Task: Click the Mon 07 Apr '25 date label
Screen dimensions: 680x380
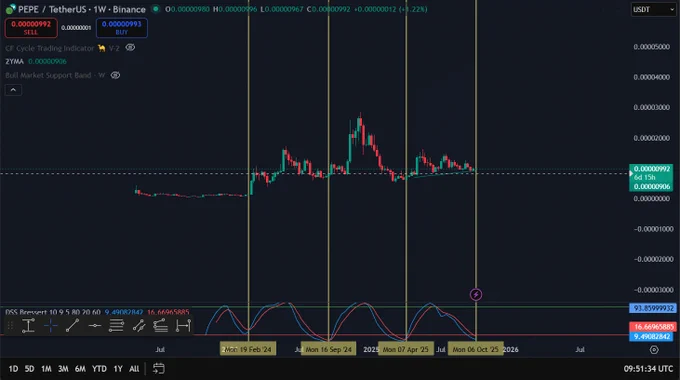Action: [405, 349]
